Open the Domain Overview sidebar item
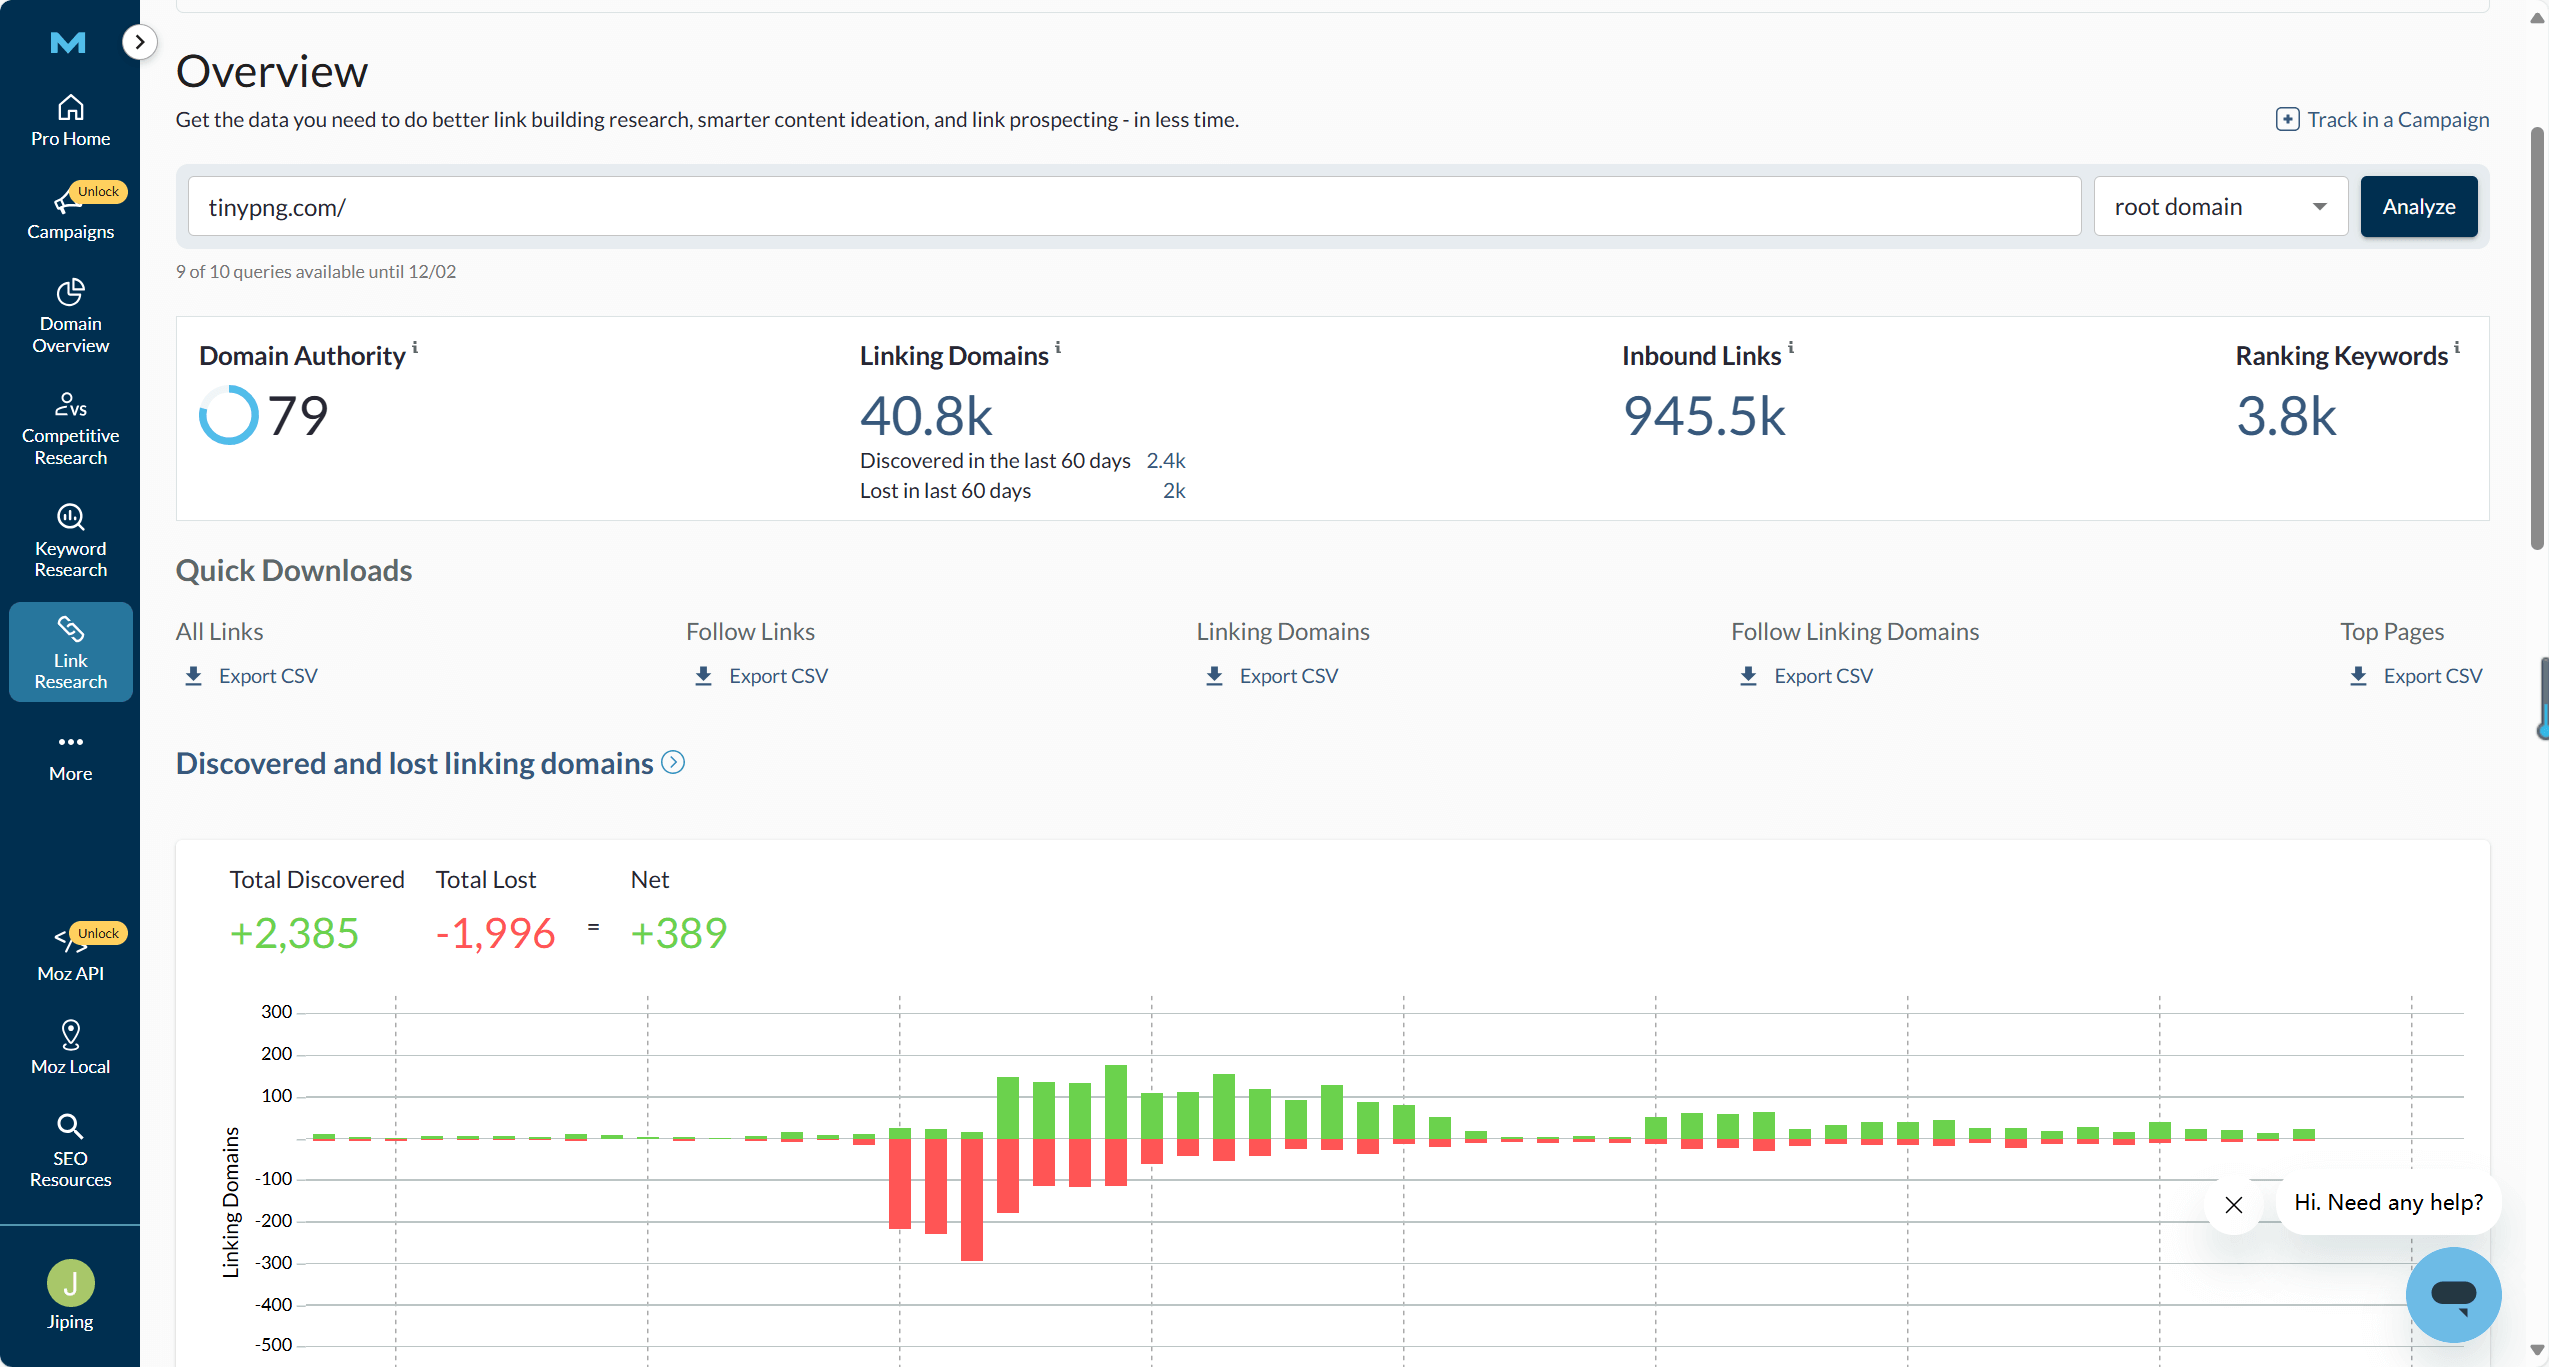 70,316
